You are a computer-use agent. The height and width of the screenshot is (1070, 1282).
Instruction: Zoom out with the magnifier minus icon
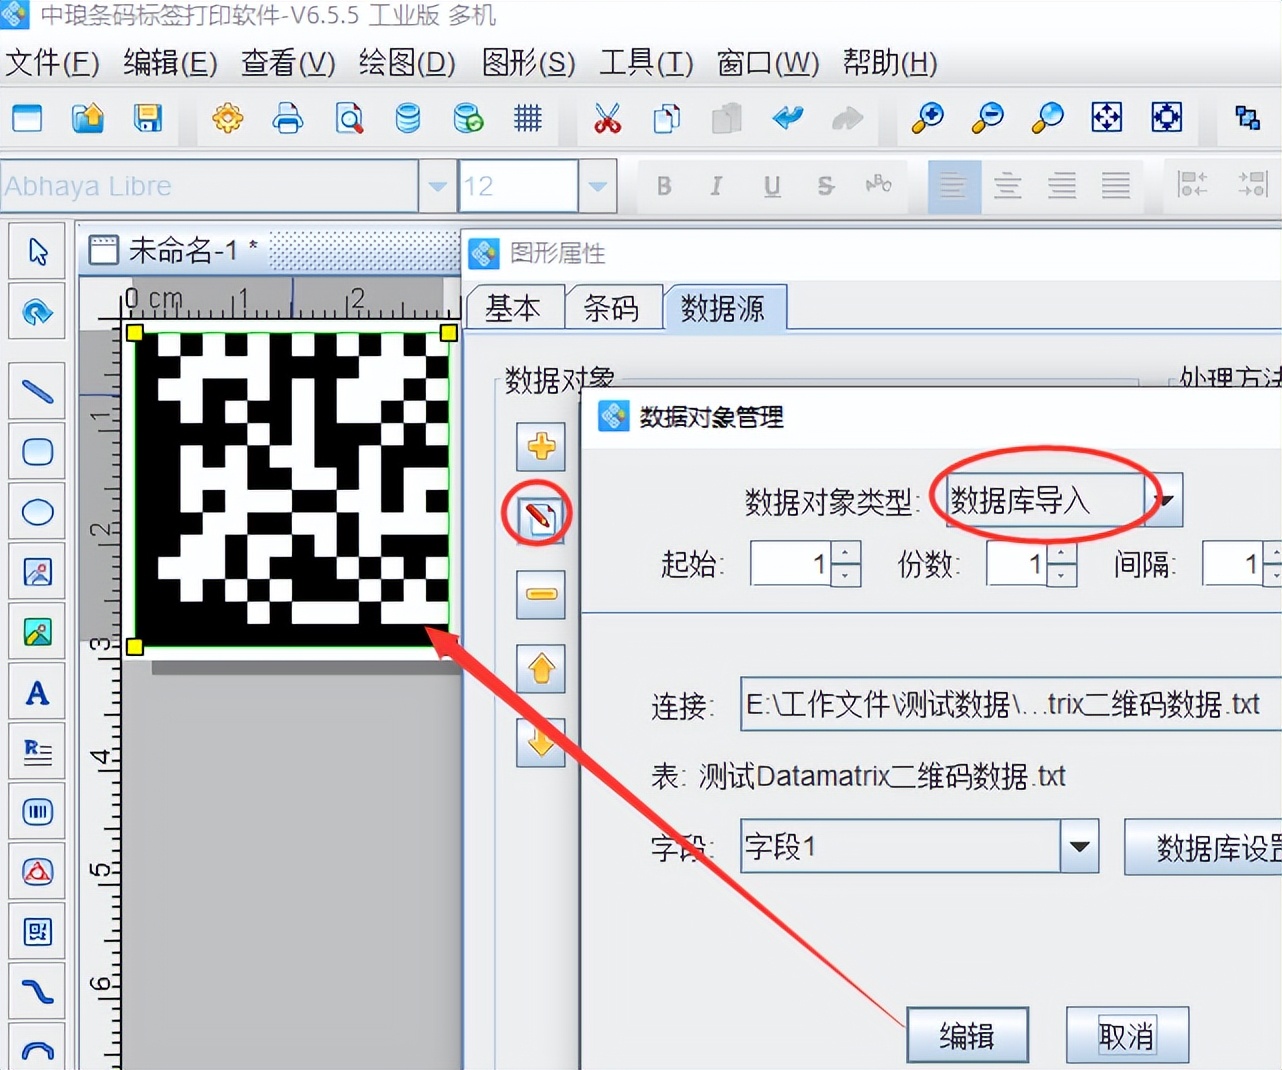pos(987,118)
